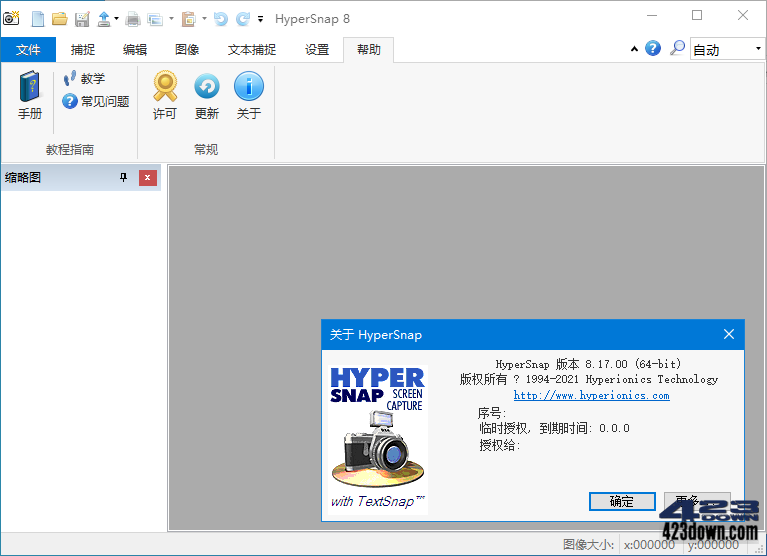Click the 图像大小 status bar entry
The height and width of the screenshot is (556, 767).
point(588,544)
